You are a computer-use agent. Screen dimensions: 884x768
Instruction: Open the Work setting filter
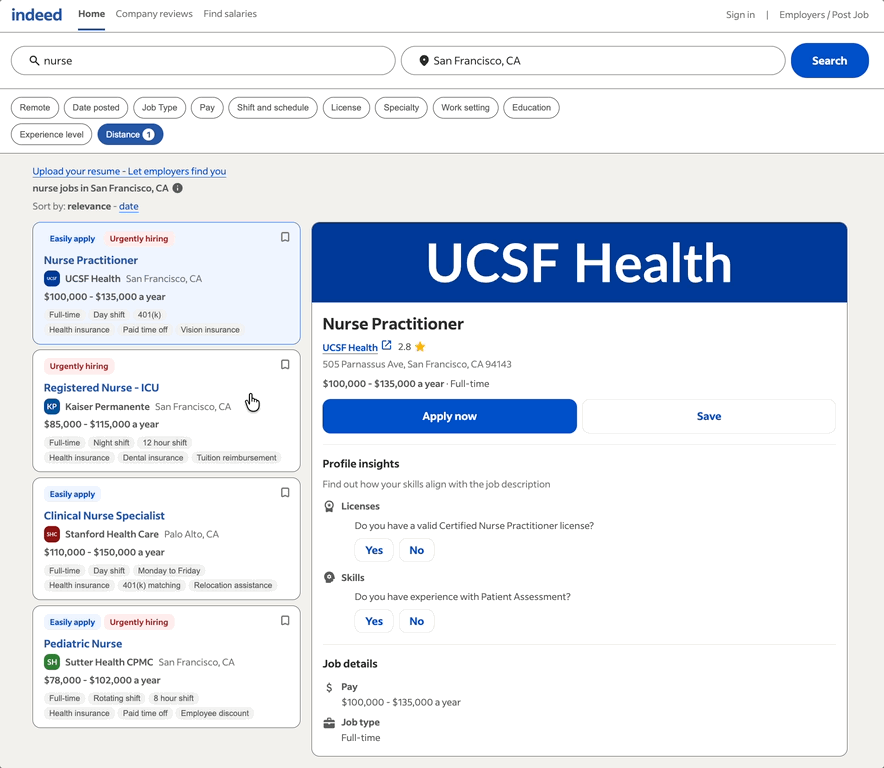coord(466,108)
